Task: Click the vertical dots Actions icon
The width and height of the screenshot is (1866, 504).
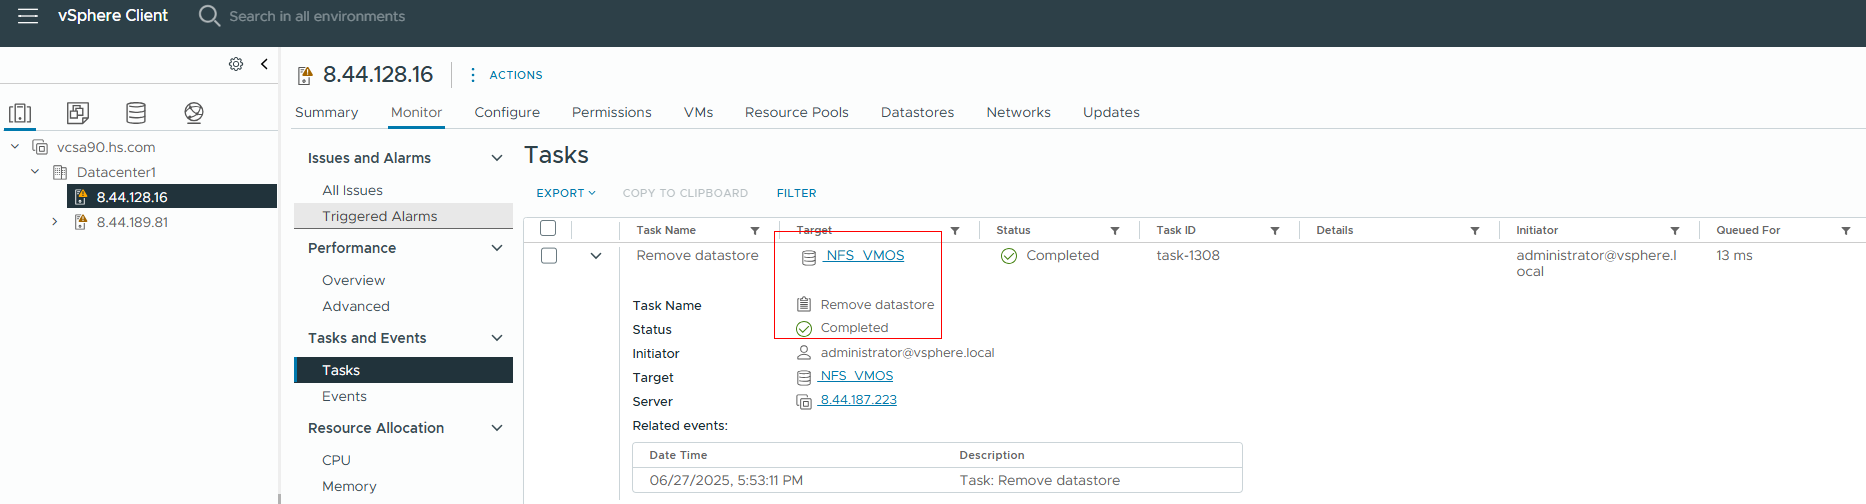Action: click(472, 75)
